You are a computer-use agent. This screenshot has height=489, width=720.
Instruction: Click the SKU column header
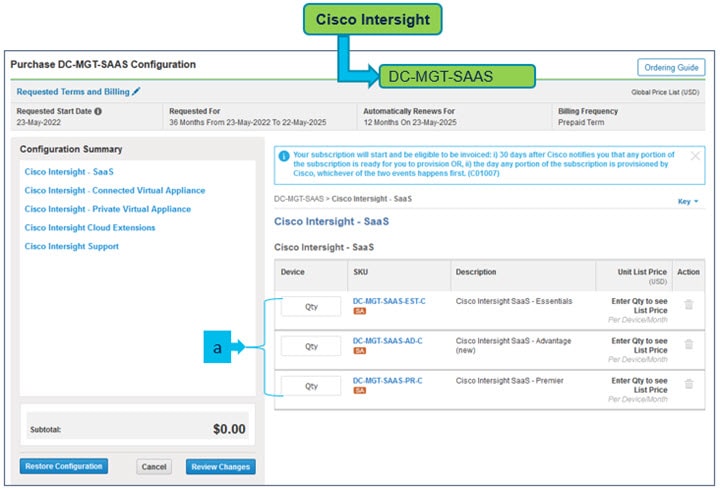click(360, 272)
